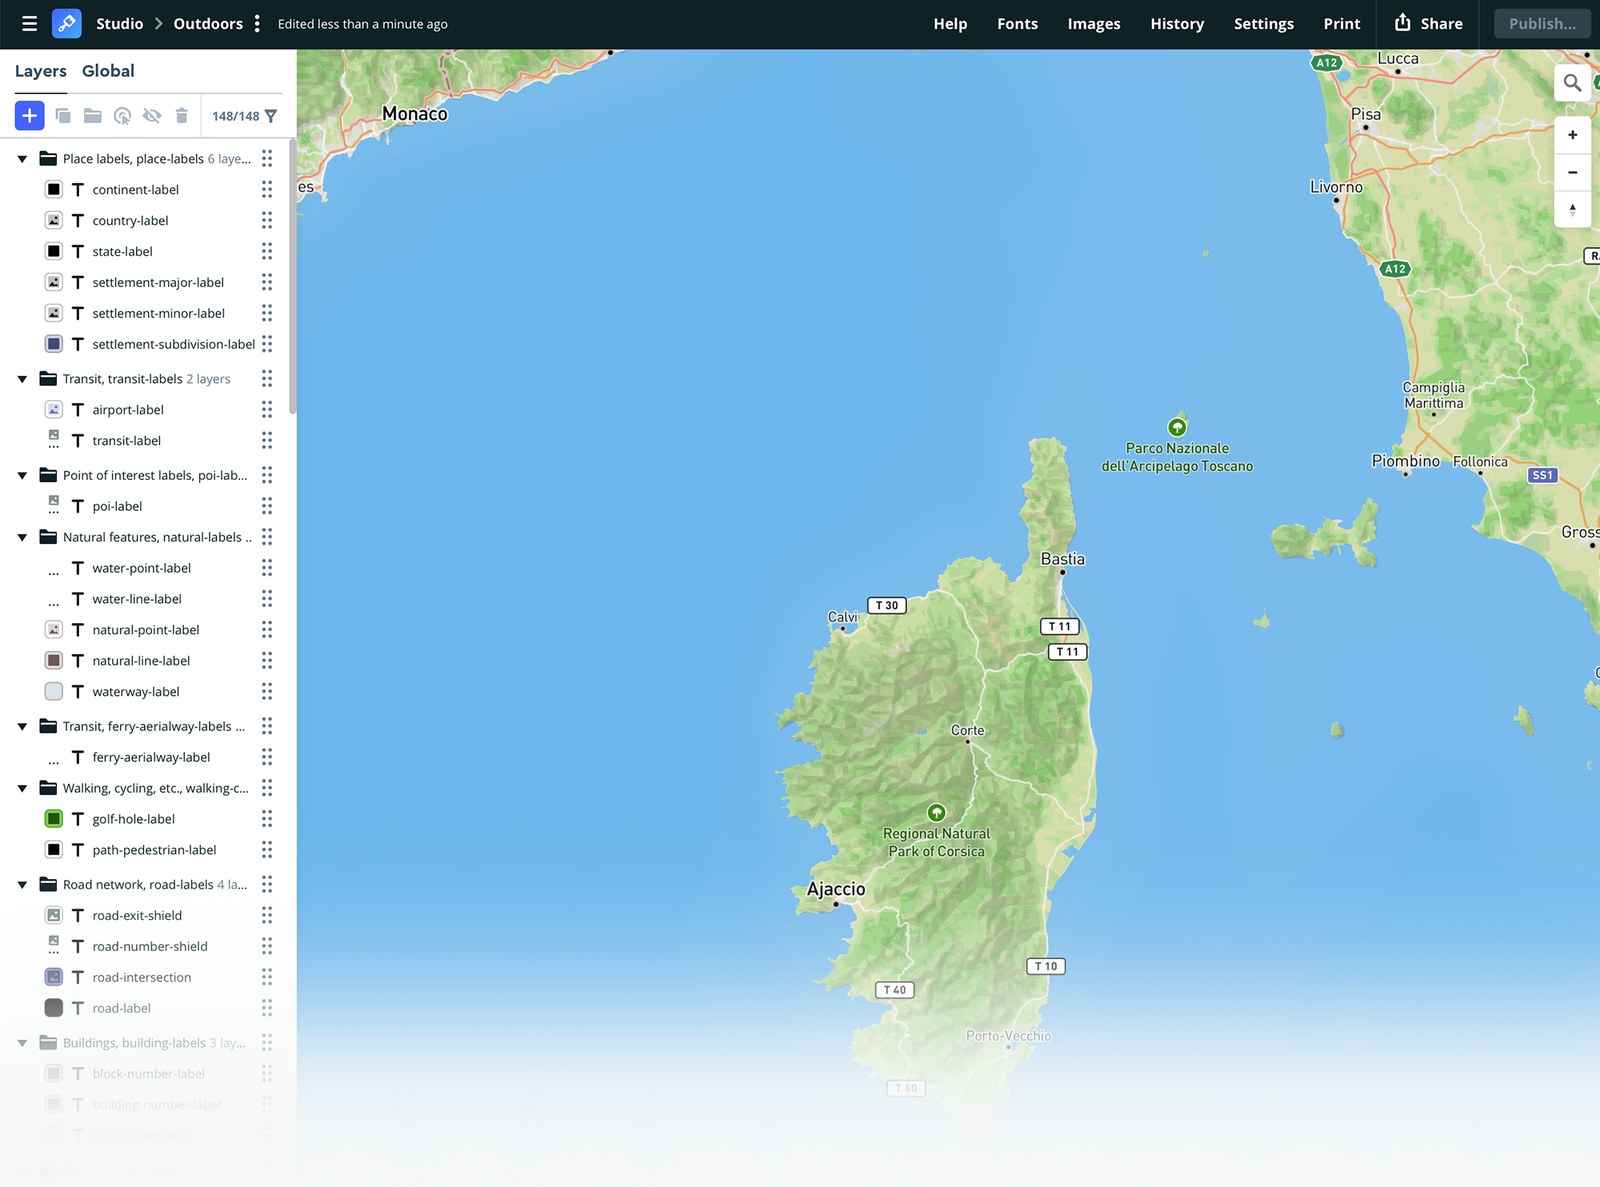1600x1187 pixels.
Task: Open the Help menu
Action: [x=950, y=24]
